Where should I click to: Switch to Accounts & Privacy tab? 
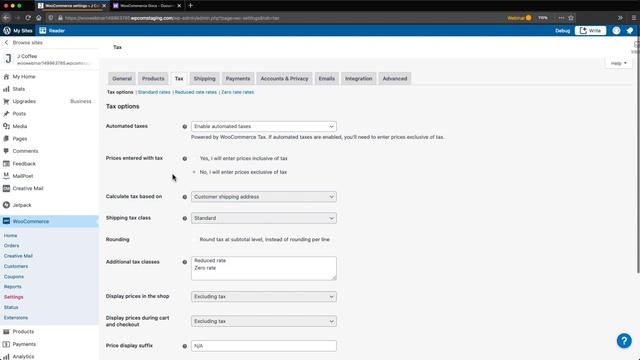click(x=284, y=78)
